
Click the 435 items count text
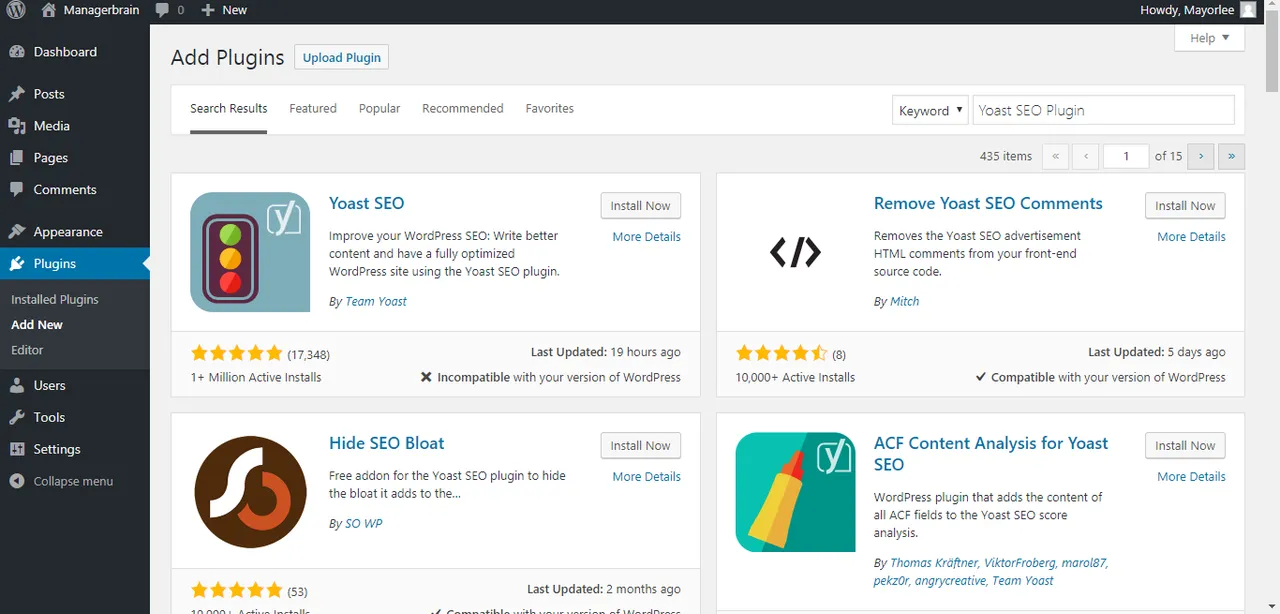pos(1006,156)
